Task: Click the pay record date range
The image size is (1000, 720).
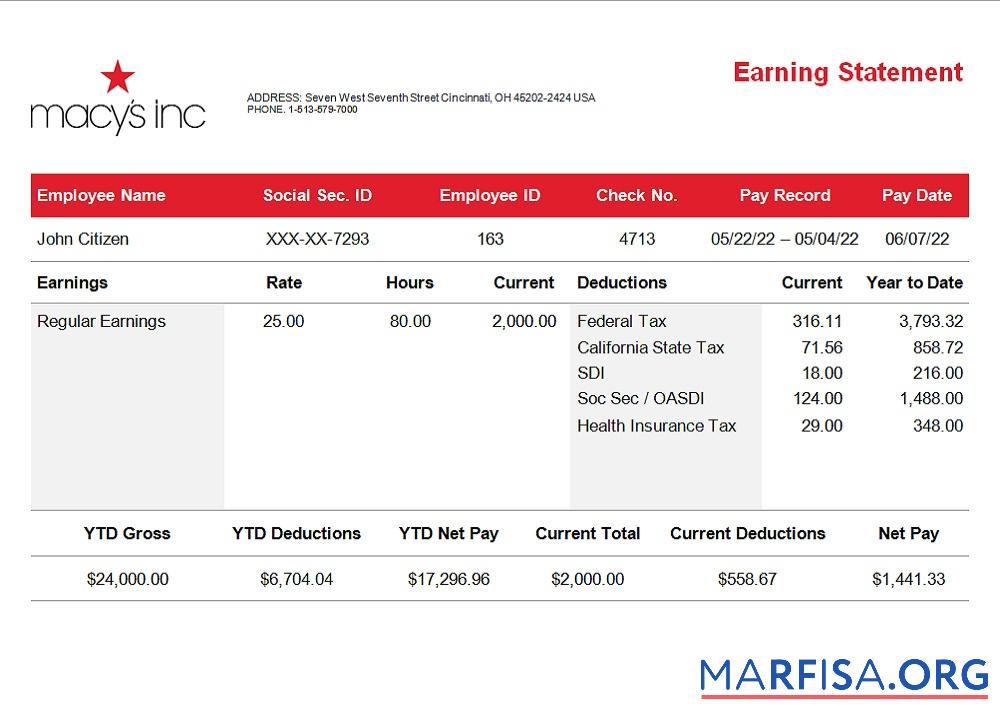Action: [785, 239]
